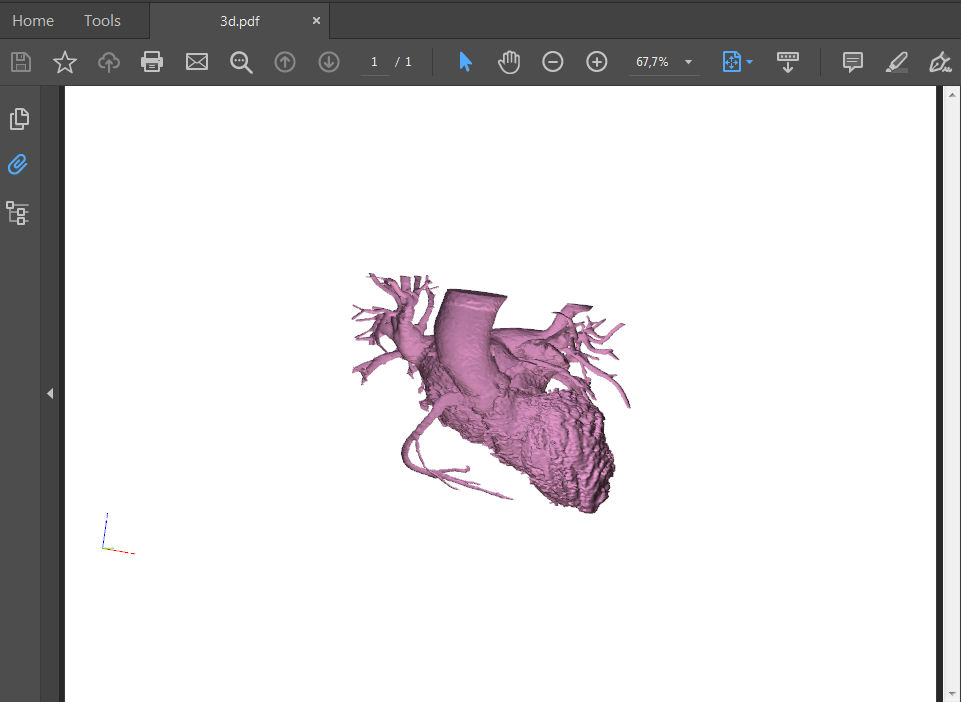
Task: Open search with the magnifier icon
Action: point(240,62)
